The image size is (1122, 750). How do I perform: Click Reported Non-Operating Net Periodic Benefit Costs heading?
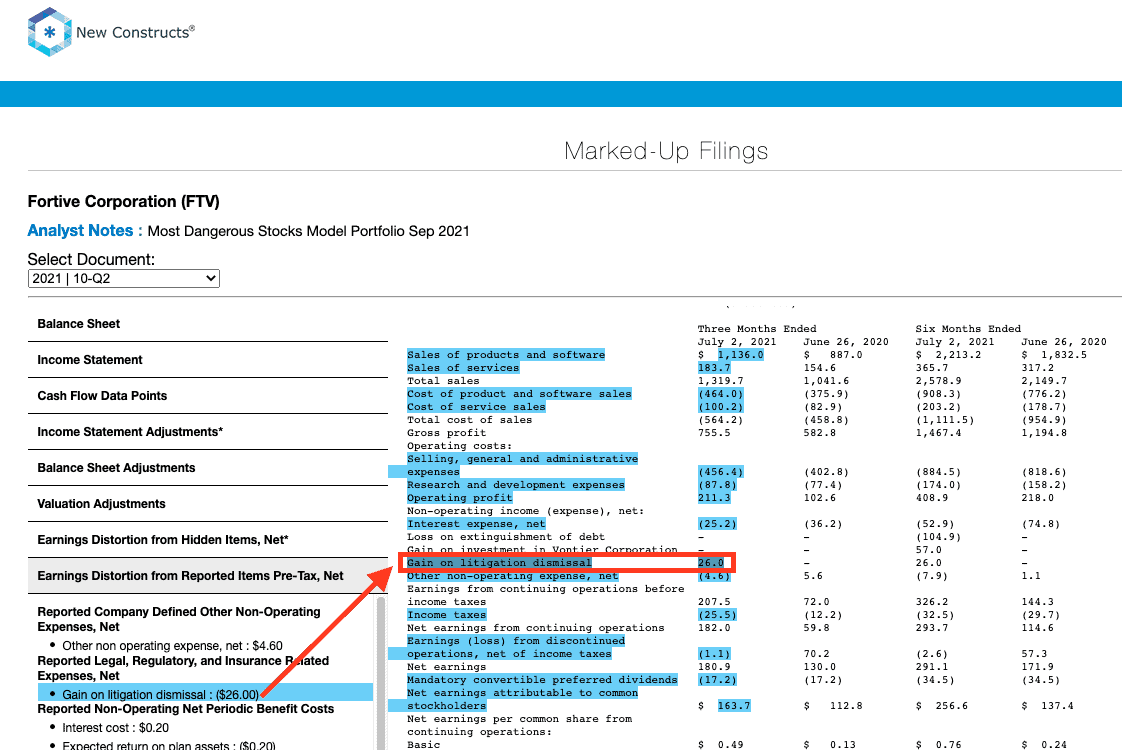(185, 708)
